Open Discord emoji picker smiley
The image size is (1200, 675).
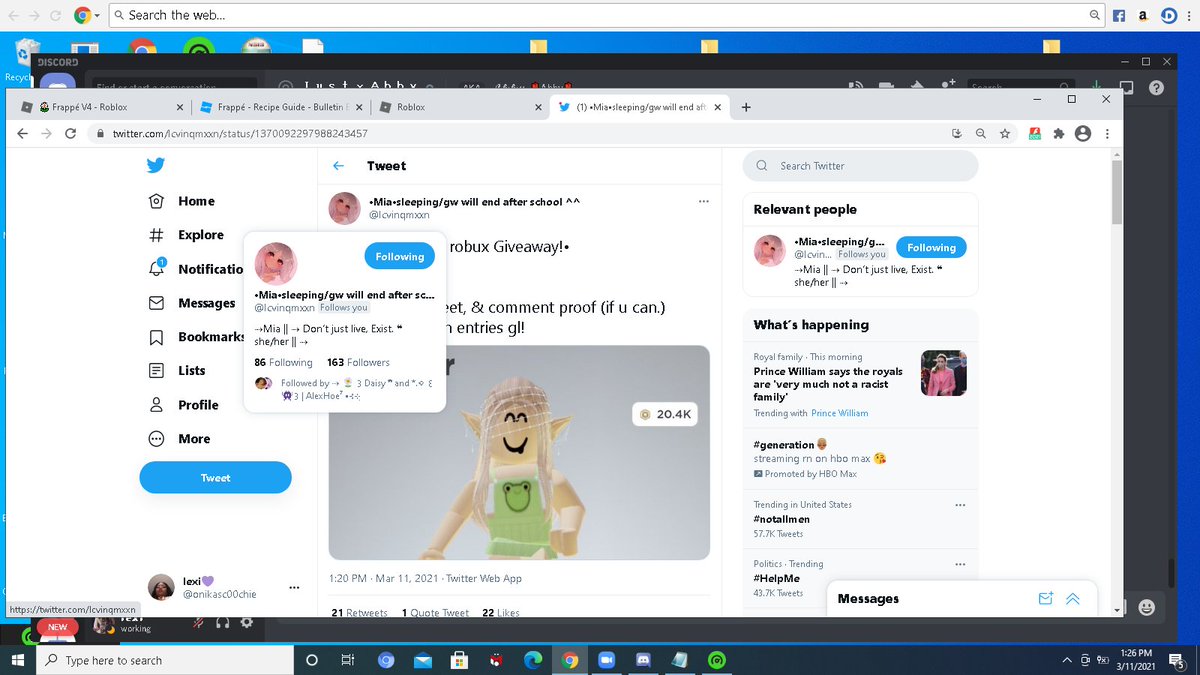[1147, 607]
